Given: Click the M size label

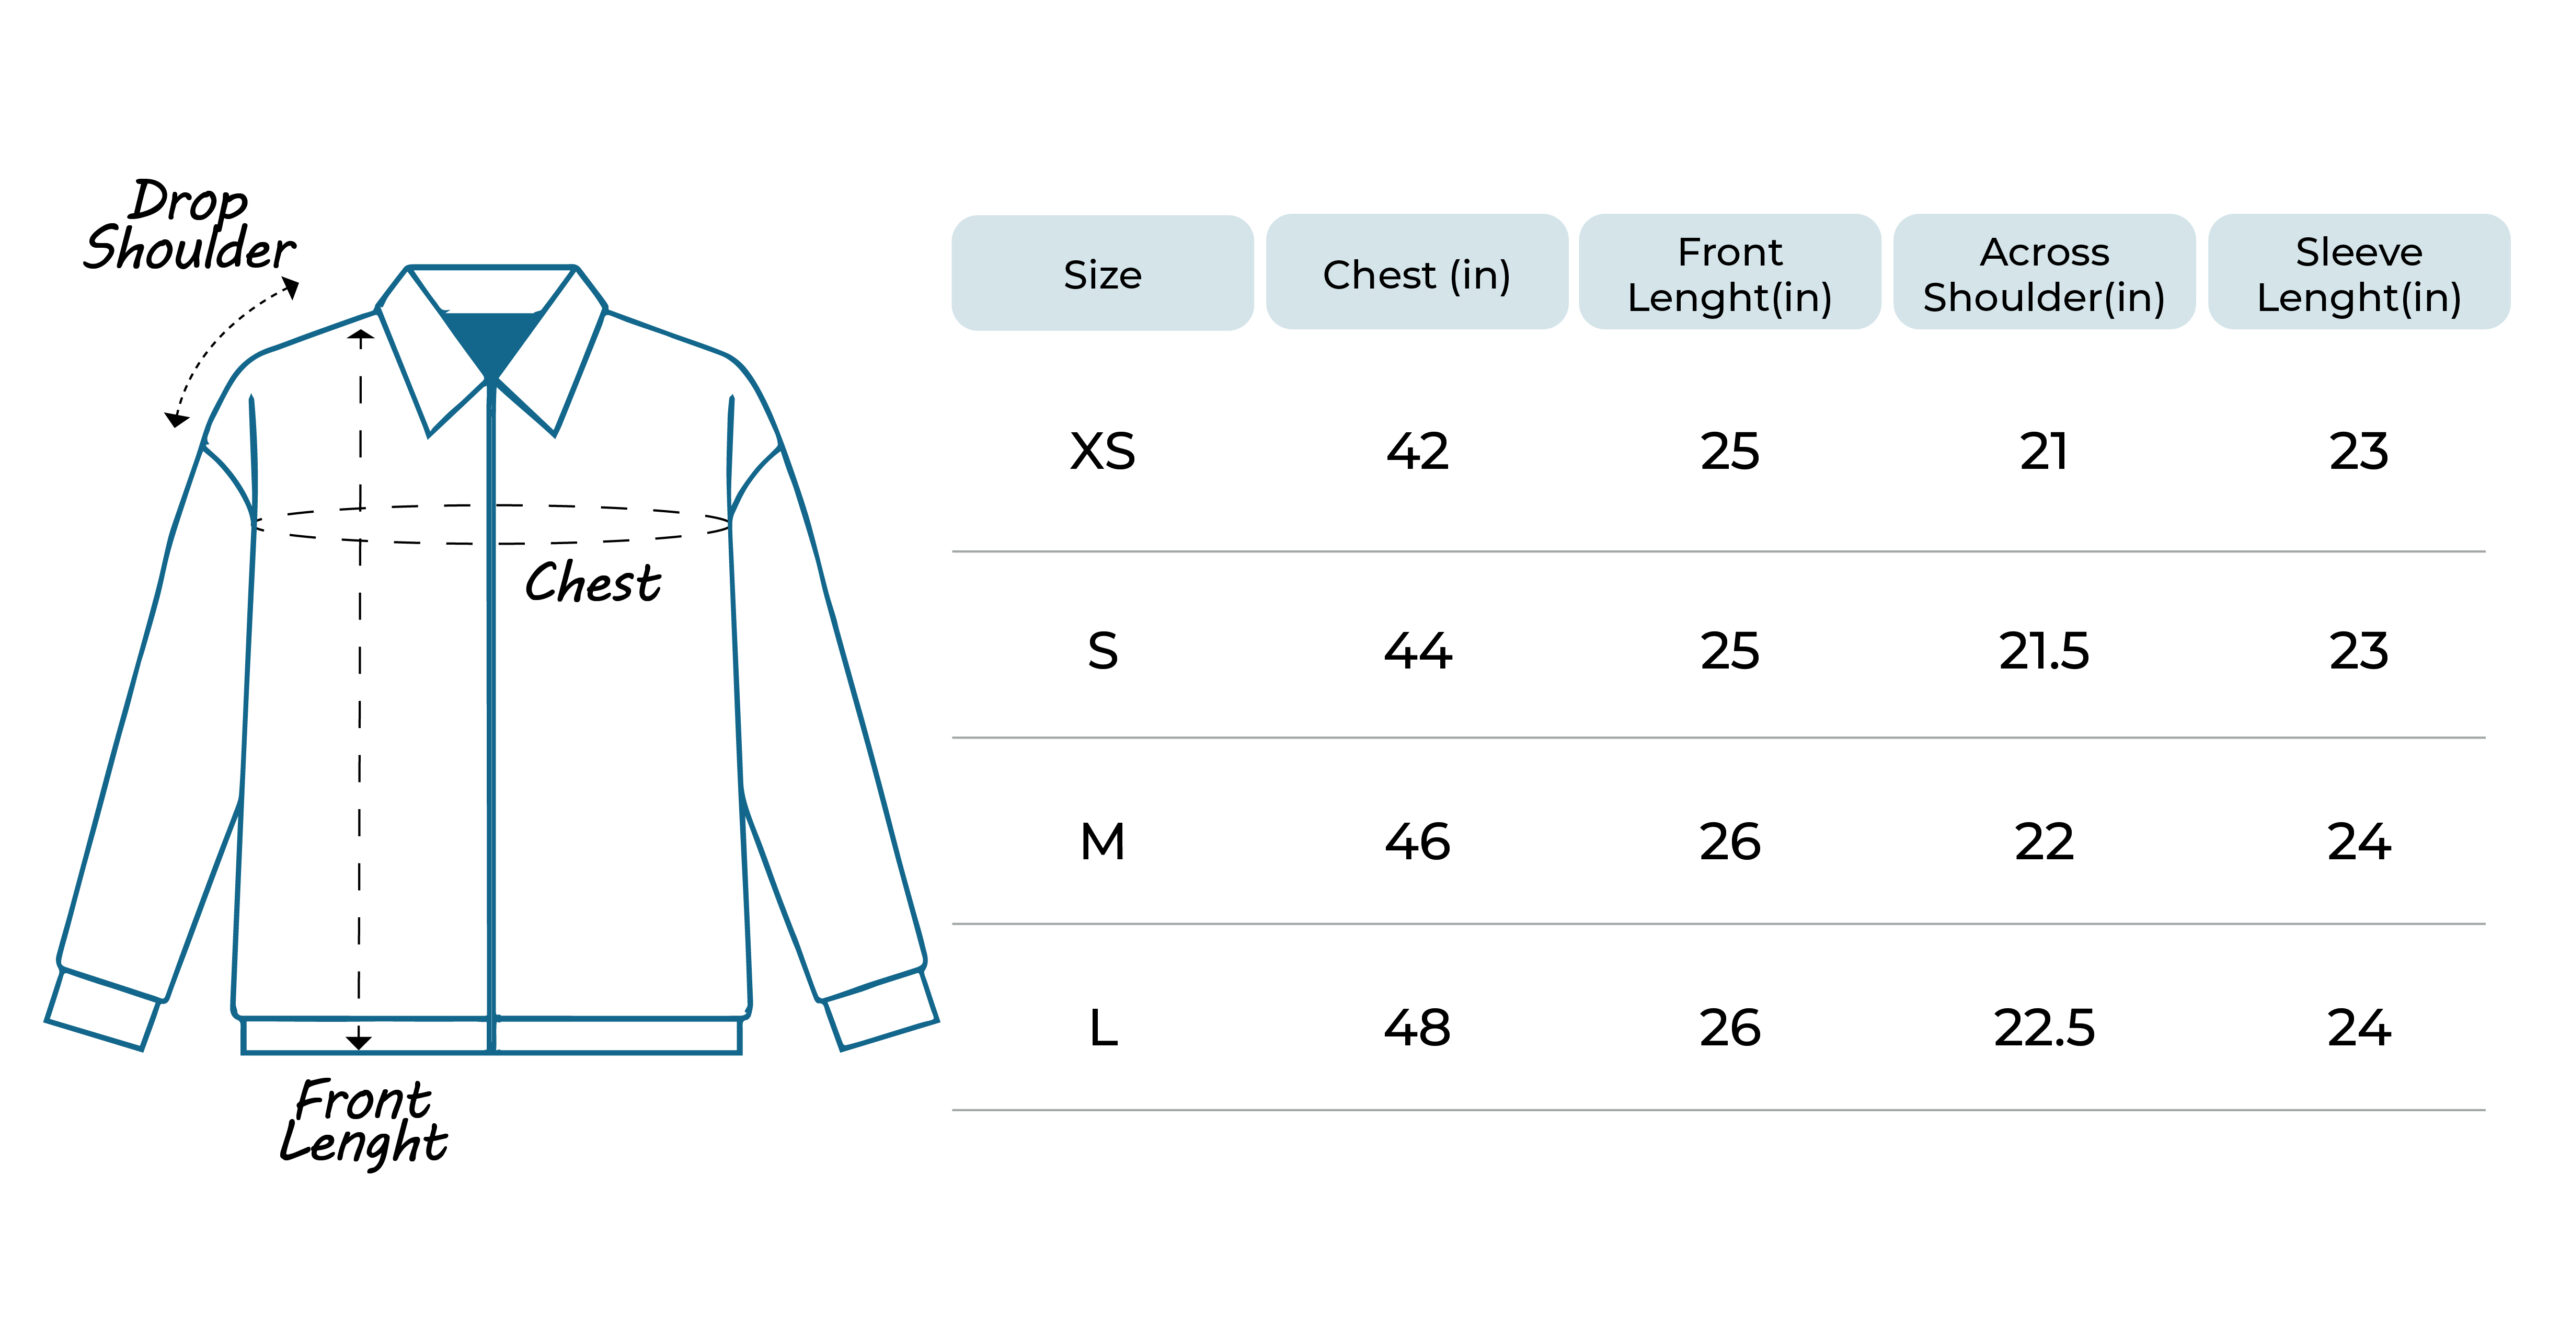Looking at the screenshot, I should (x=1102, y=841).
